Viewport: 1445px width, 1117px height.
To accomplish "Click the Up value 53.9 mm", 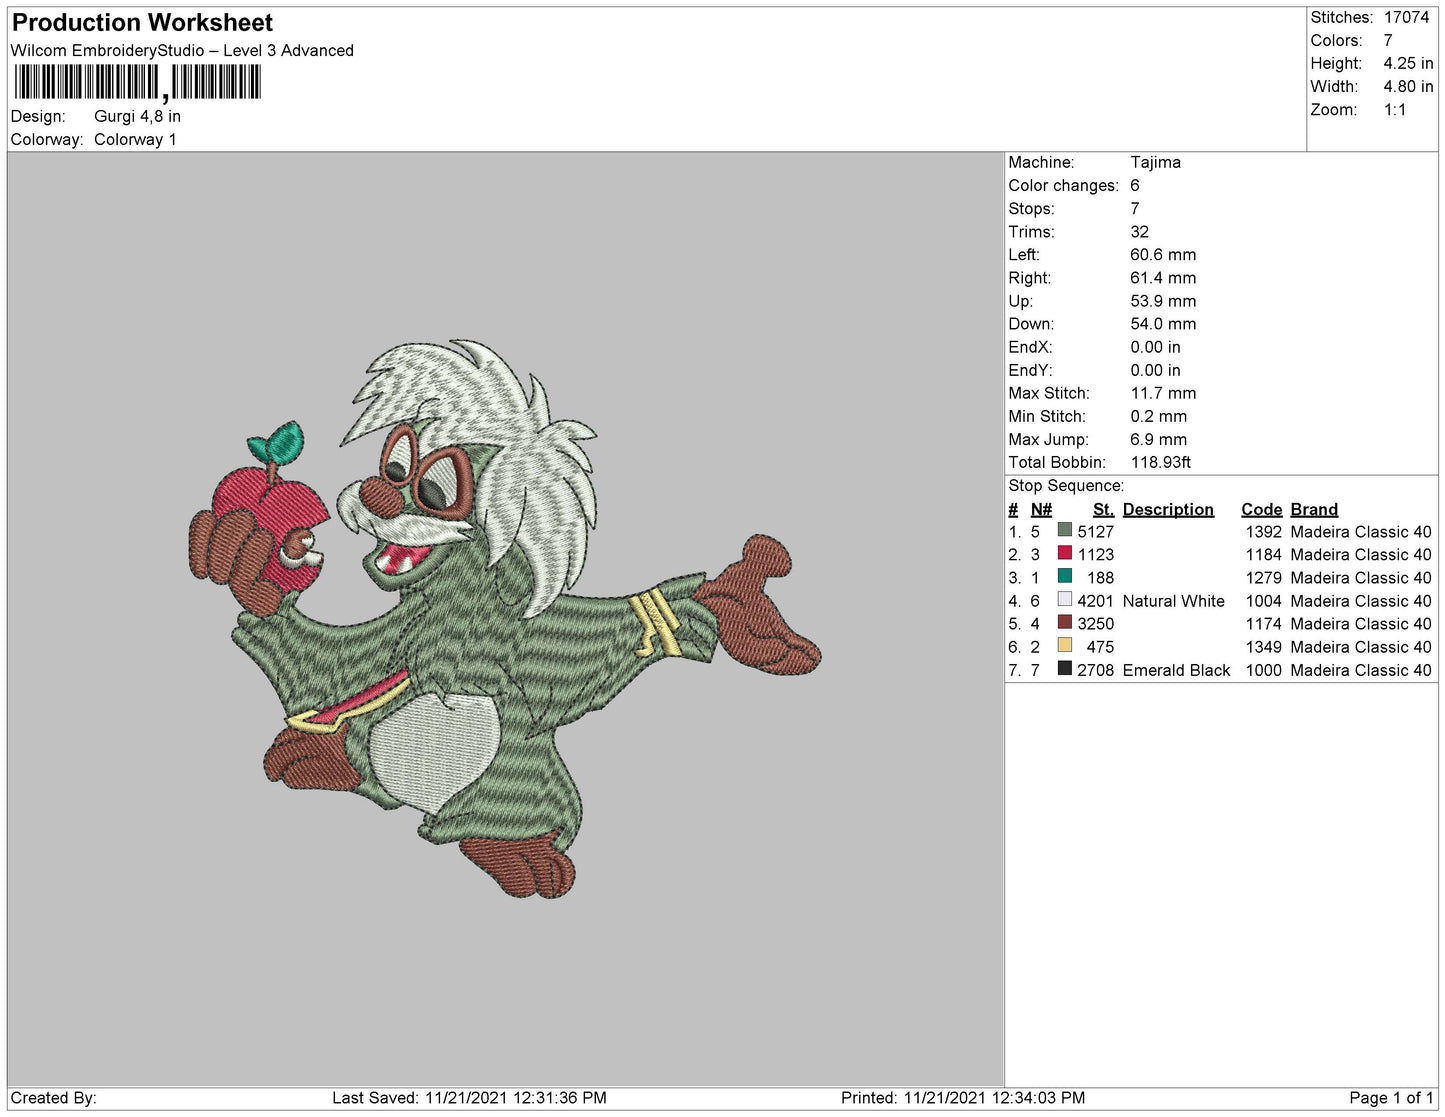I will pos(1163,300).
